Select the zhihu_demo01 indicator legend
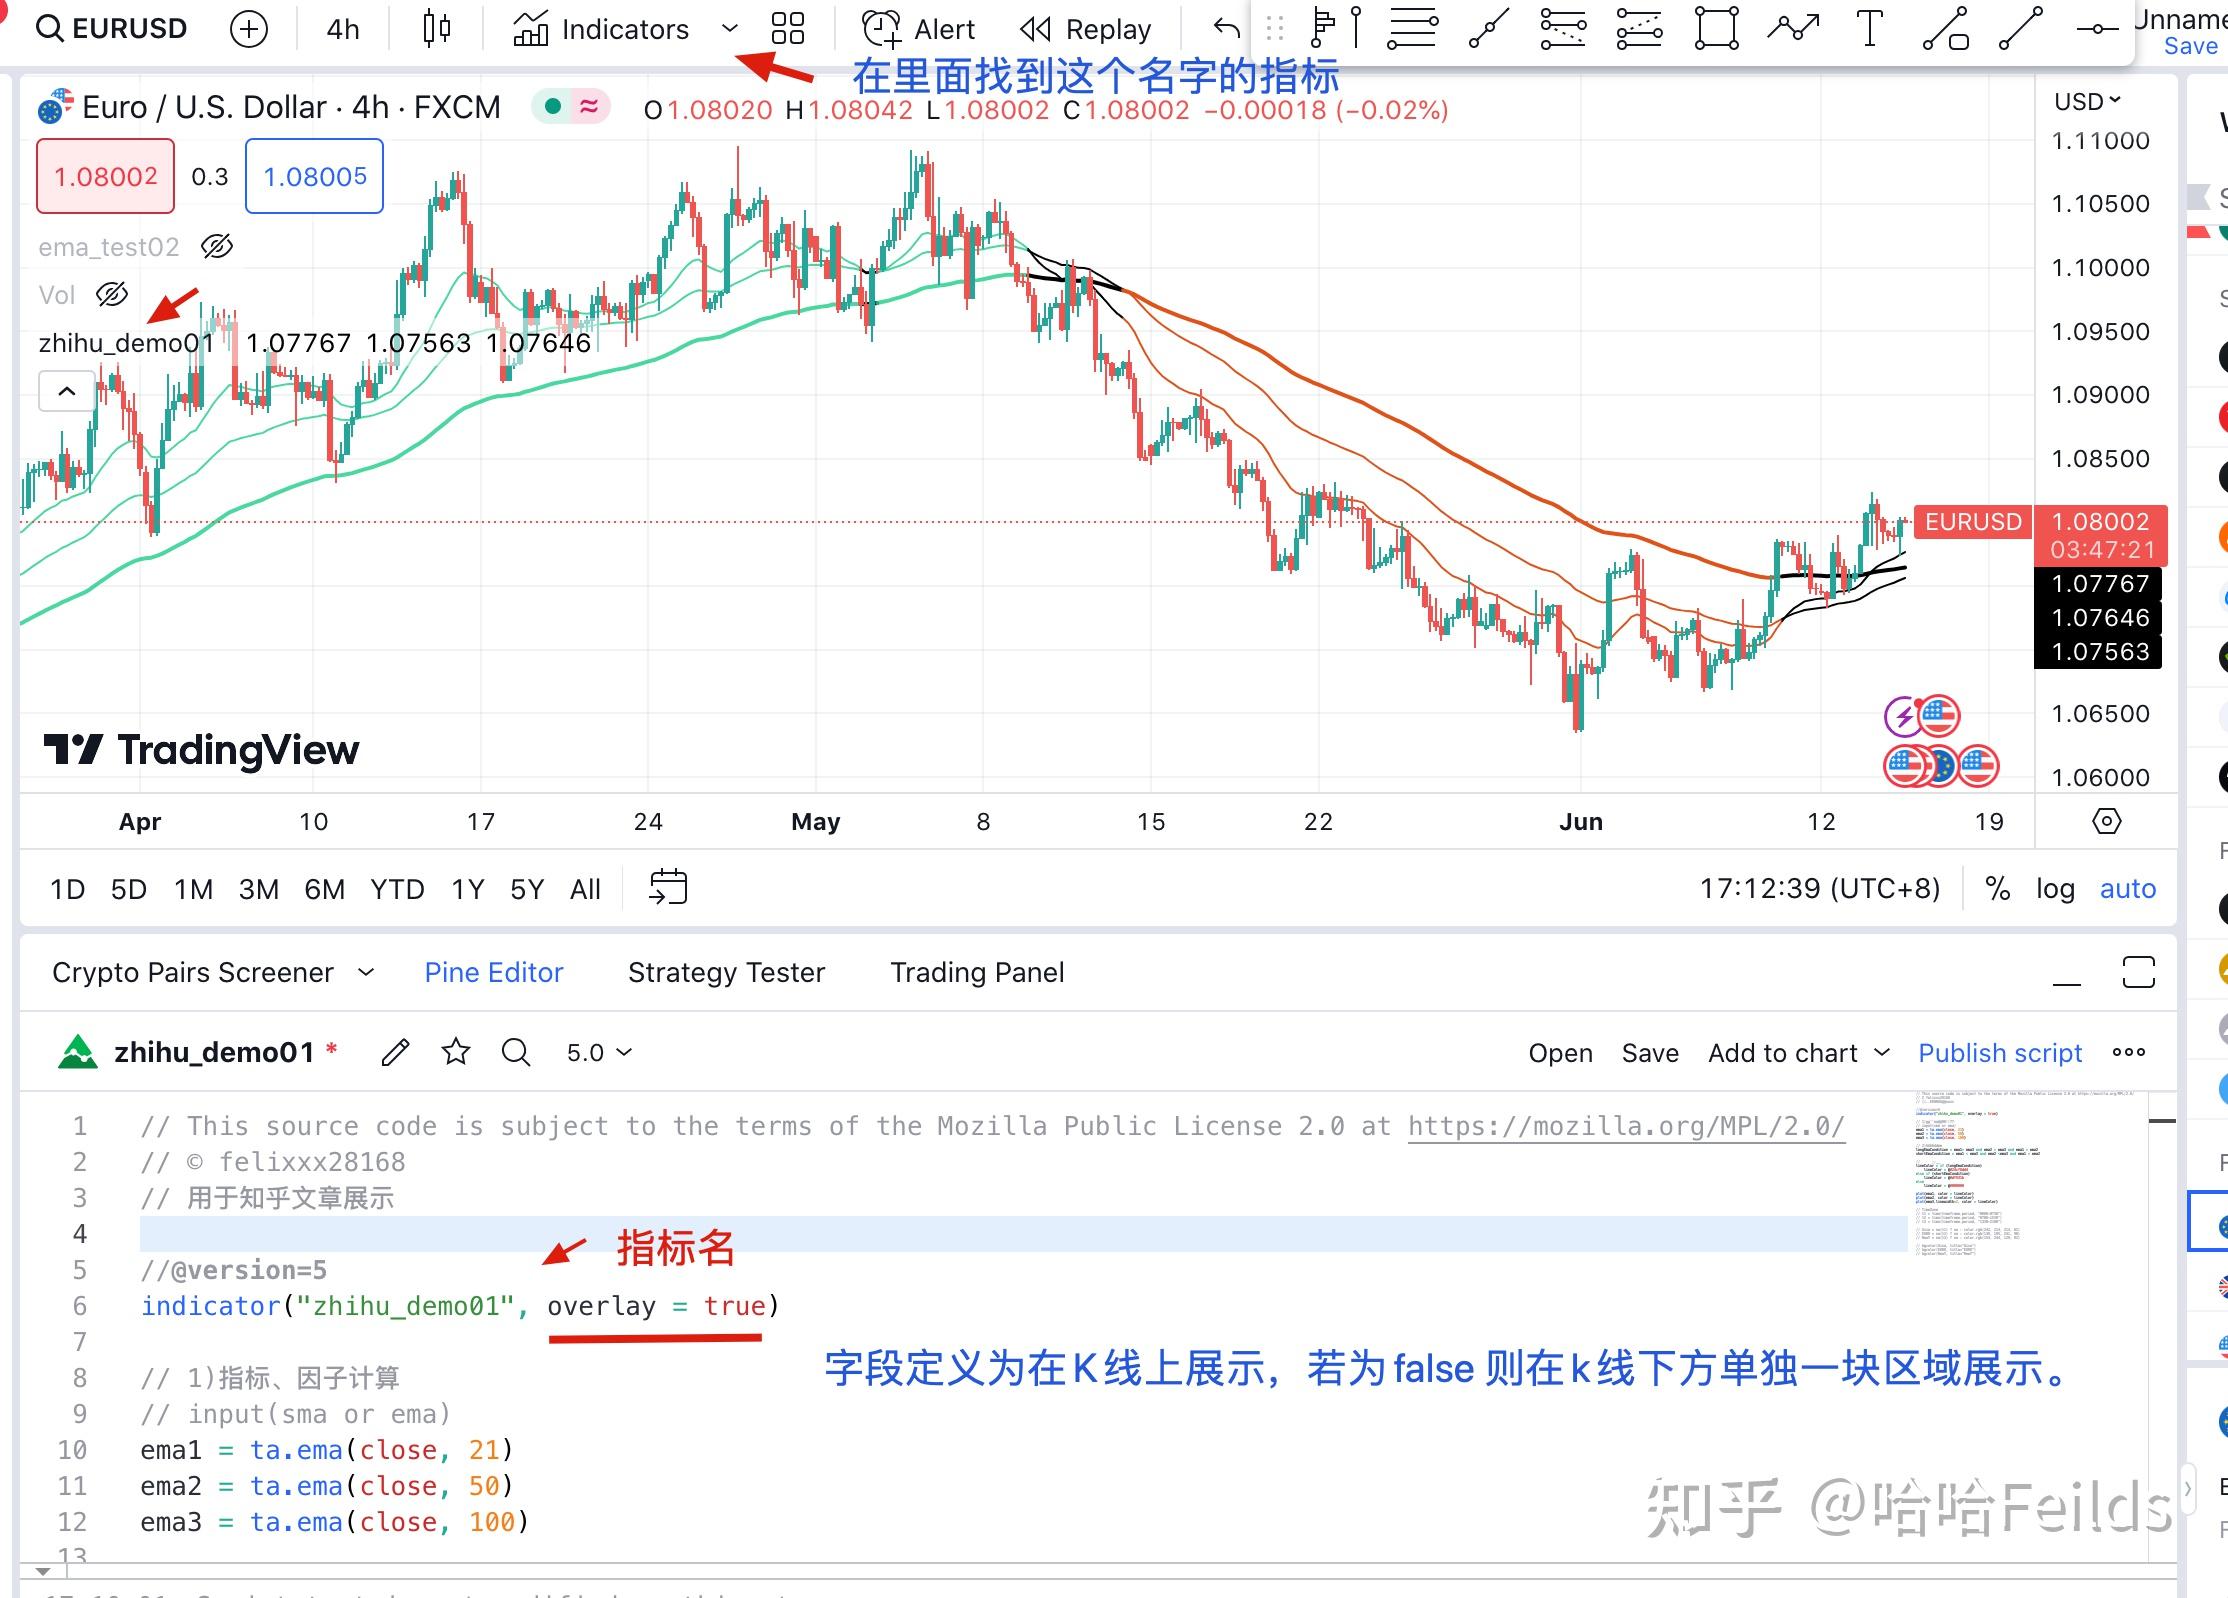Screen dimensions: 2228x1598 tap(126, 343)
